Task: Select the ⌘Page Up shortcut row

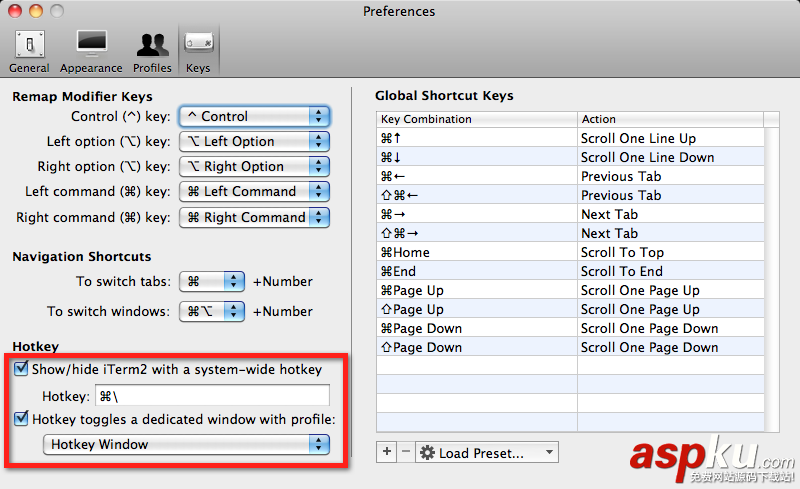Action: click(570, 290)
